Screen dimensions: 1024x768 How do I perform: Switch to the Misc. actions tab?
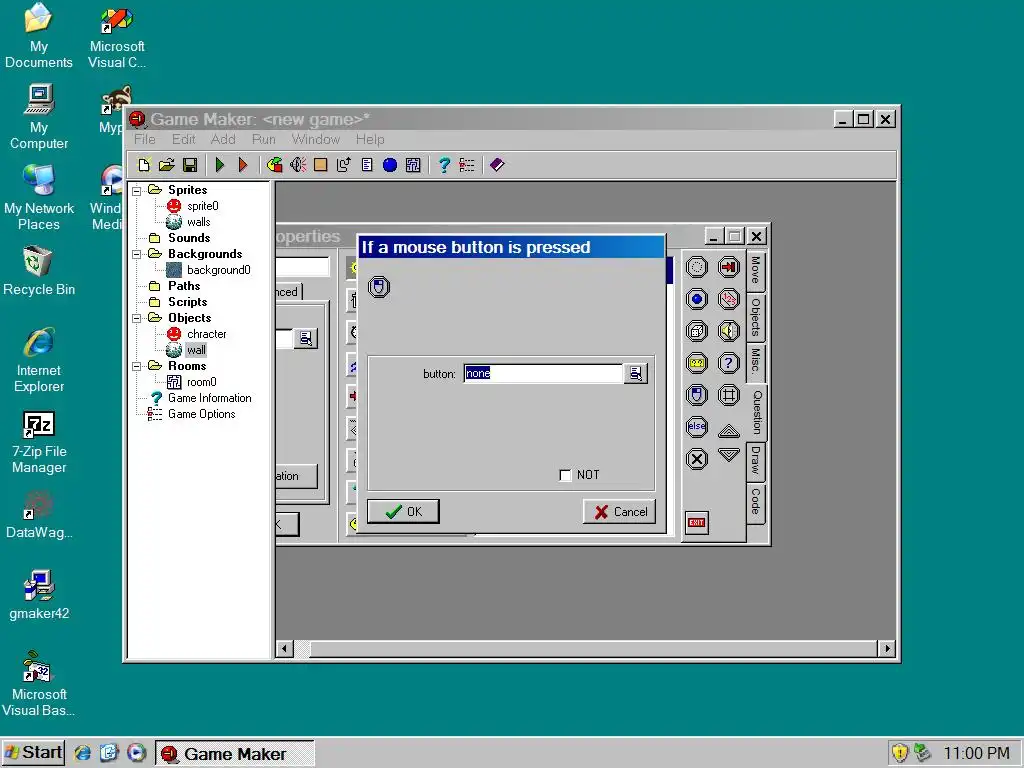tap(756, 360)
